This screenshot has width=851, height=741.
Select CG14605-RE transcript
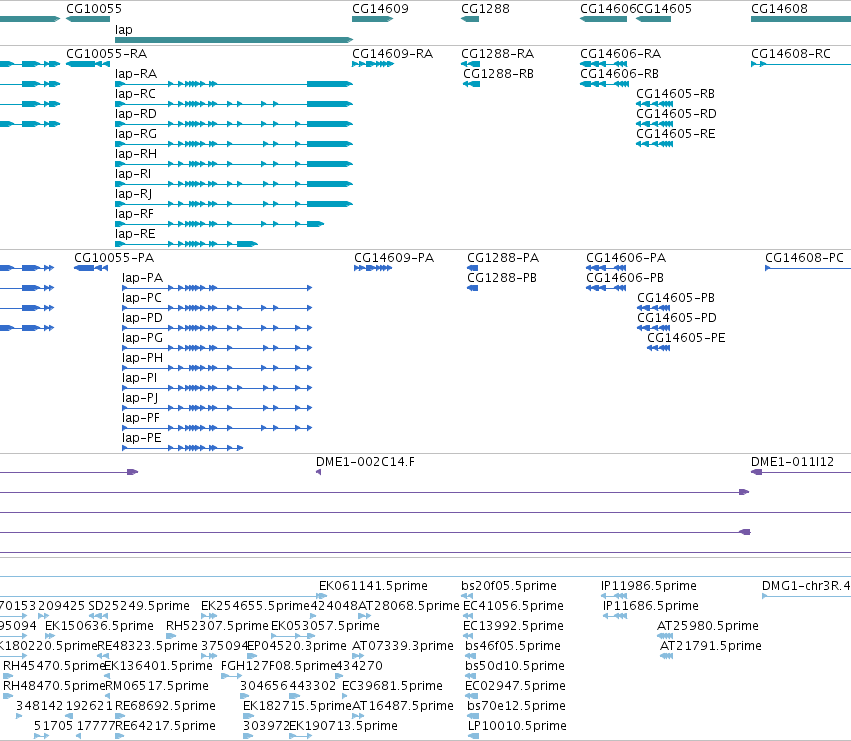pos(655,144)
